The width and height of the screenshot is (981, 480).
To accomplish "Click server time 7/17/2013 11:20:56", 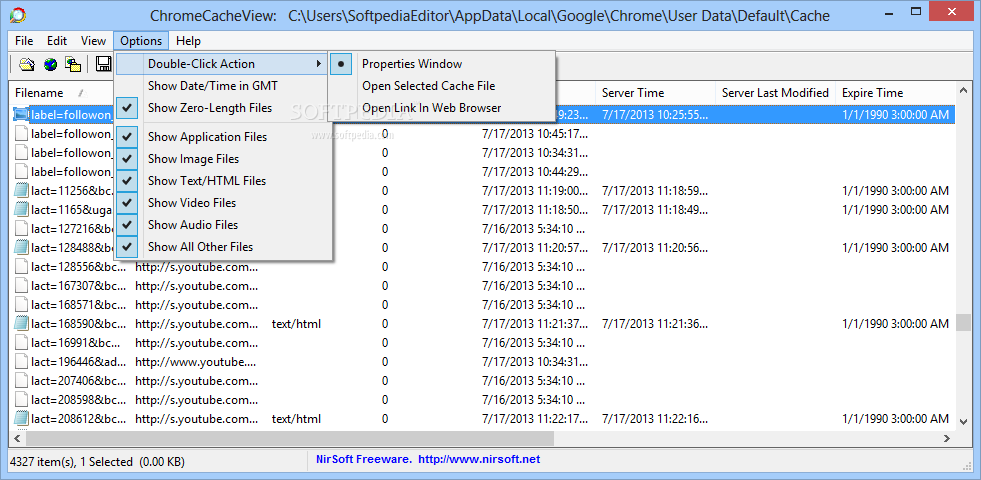I will (x=655, y=247).
